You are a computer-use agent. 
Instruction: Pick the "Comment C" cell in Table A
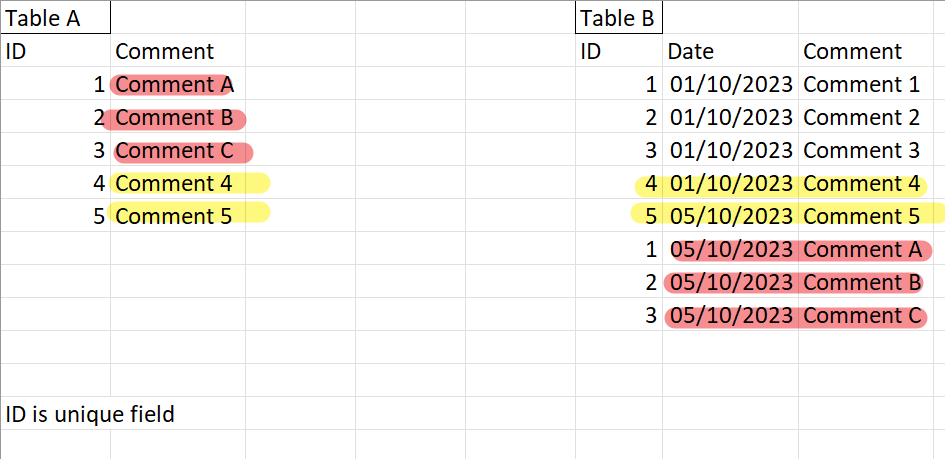coord(178,150)
